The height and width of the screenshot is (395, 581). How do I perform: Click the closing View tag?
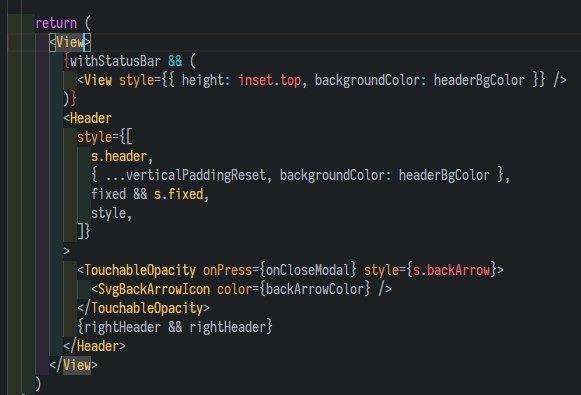pyautogui.click(x=73, y=365)
